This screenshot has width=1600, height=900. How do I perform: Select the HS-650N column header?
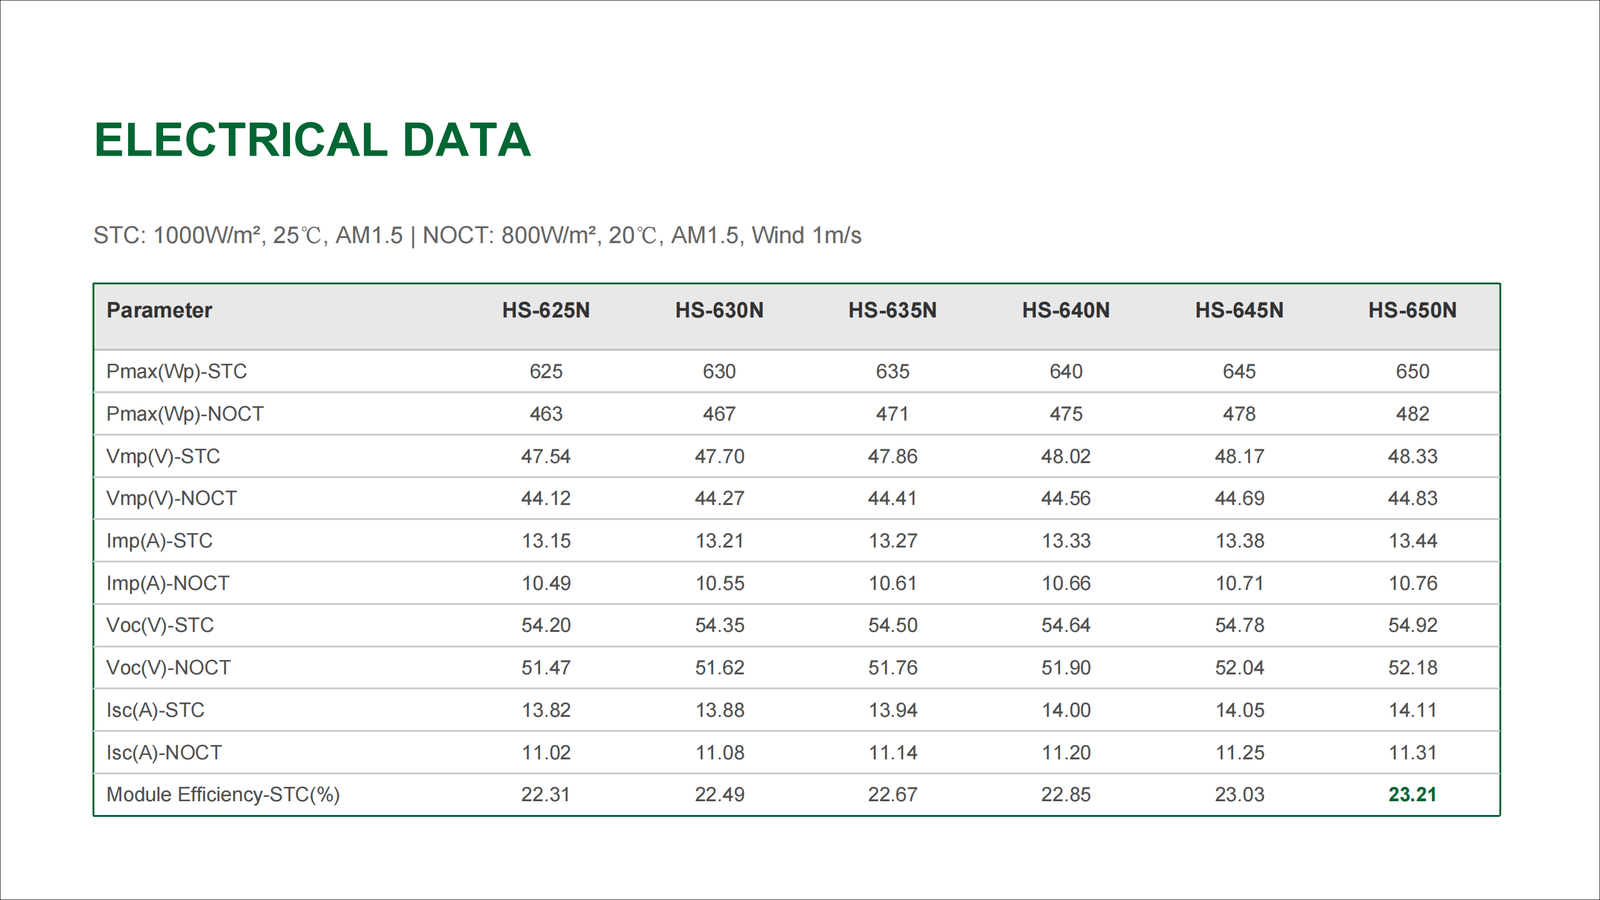(1412, 311)
